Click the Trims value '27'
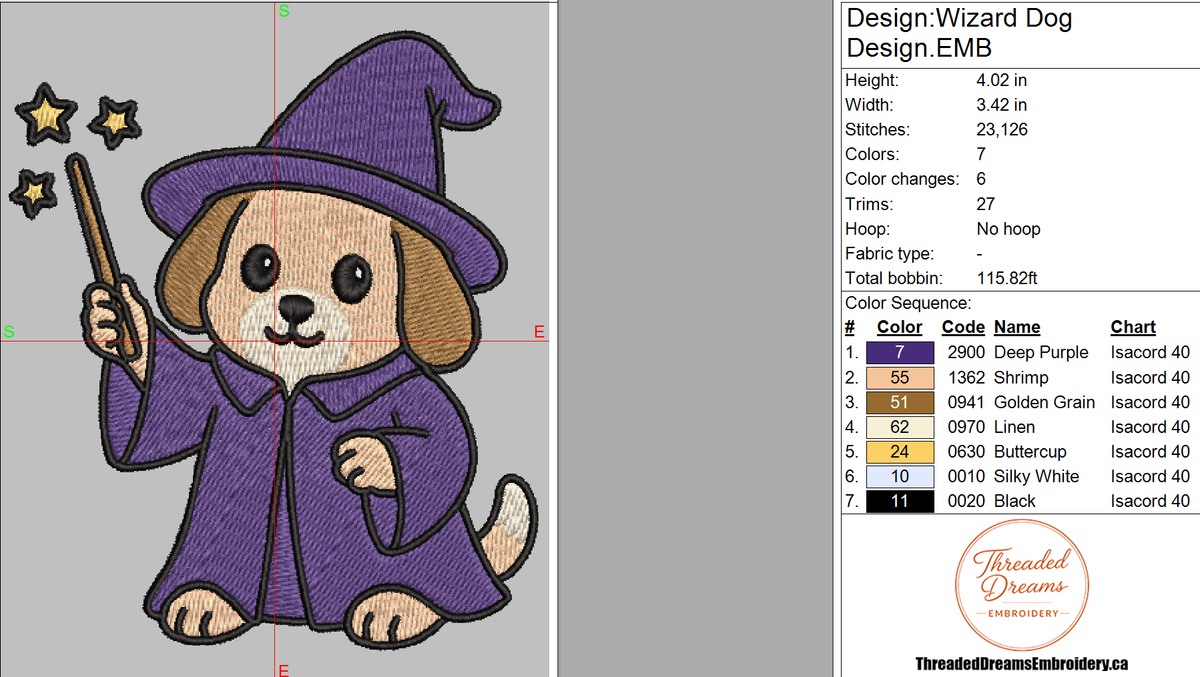 click(x=986, y=204)
